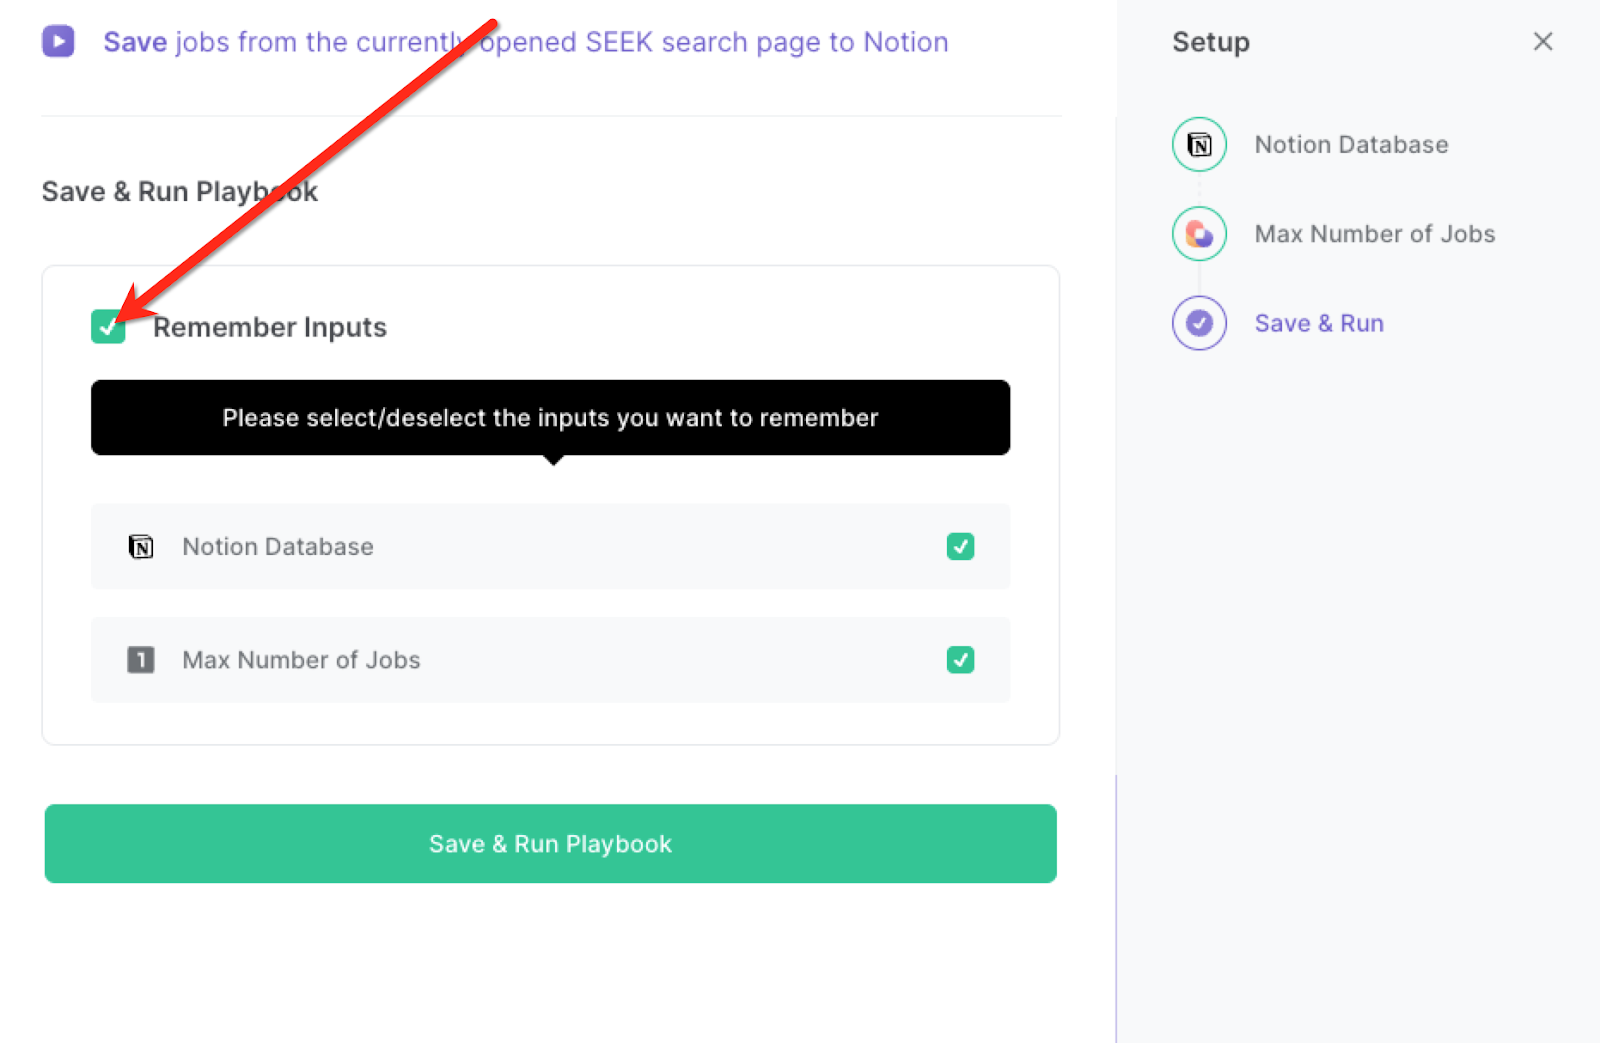Open the playbook title link about SEEK jobs
Viewport: 1600px width, 1043px height.
point(526,42)
